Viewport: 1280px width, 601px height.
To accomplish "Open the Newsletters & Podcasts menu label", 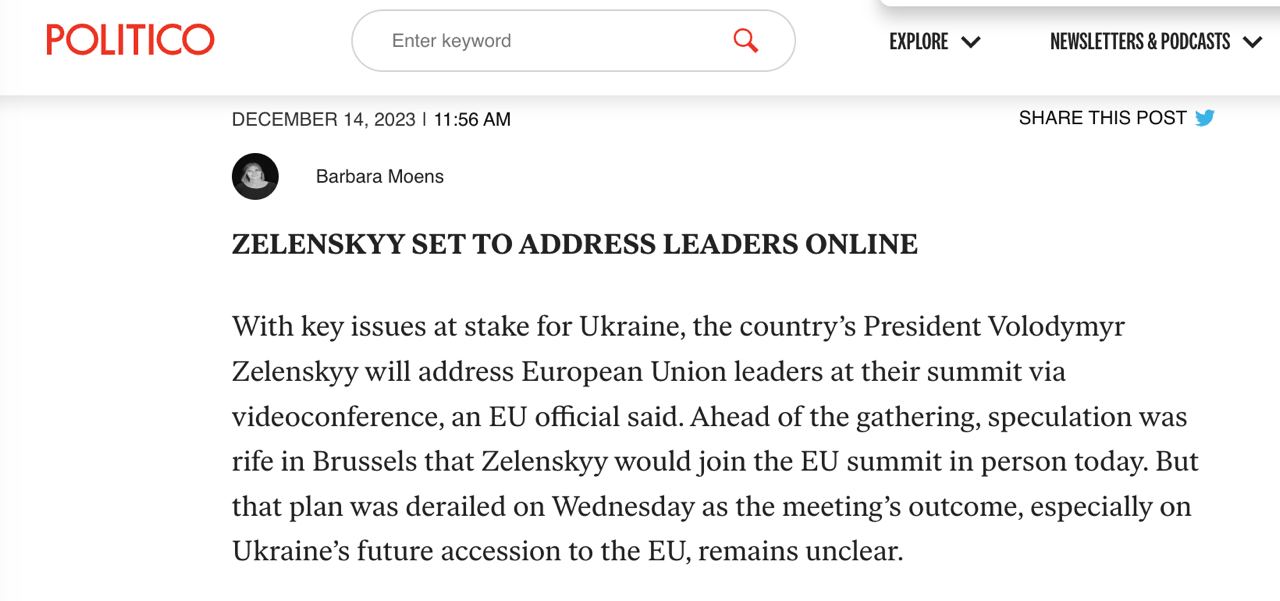I will pos(1140,41).
